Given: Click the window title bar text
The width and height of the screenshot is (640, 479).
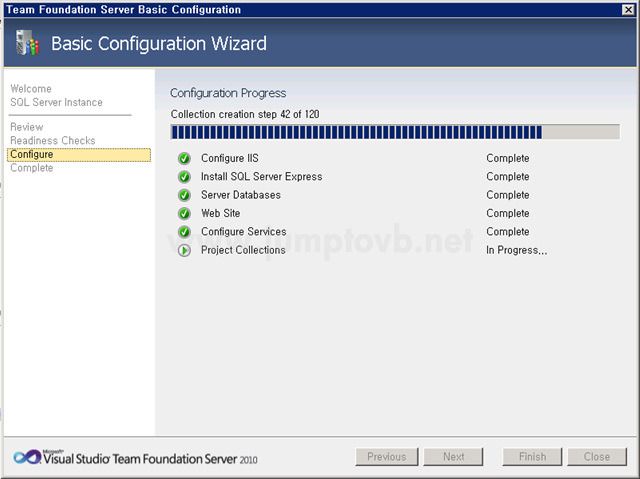Looking at the screenshot, I should tap(124, 9).
